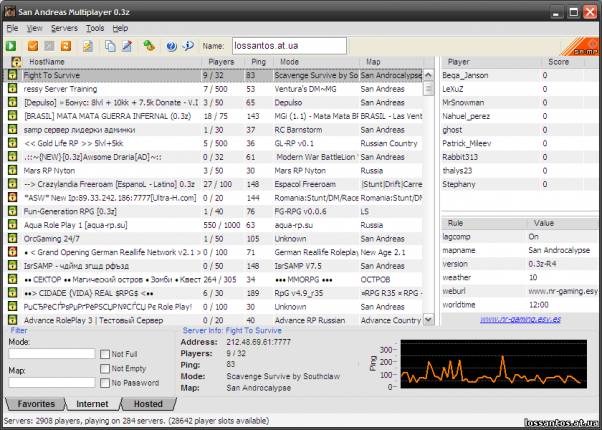This screenshot has height=430, width=602.
Task: Click the orange Refresh Server icon
Action: (x=66, y=46)
